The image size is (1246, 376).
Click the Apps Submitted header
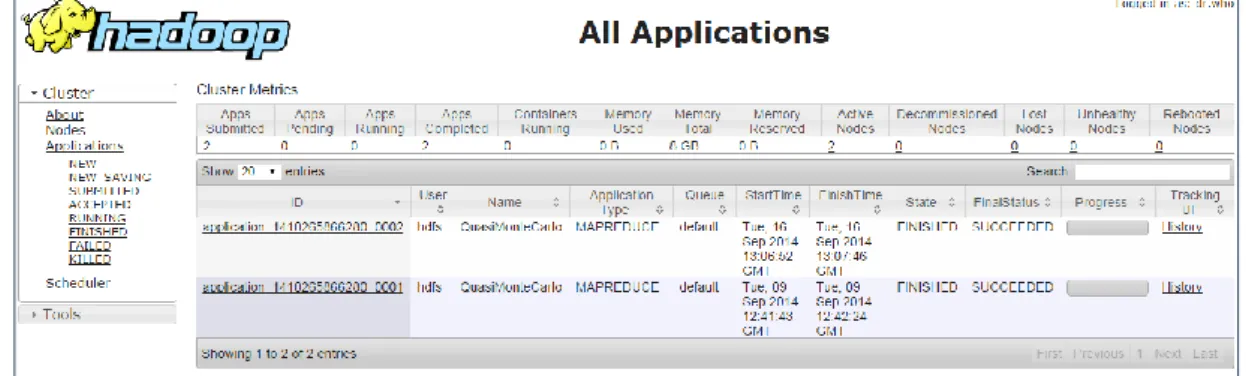pyautogui.click(x=235, y=121)
